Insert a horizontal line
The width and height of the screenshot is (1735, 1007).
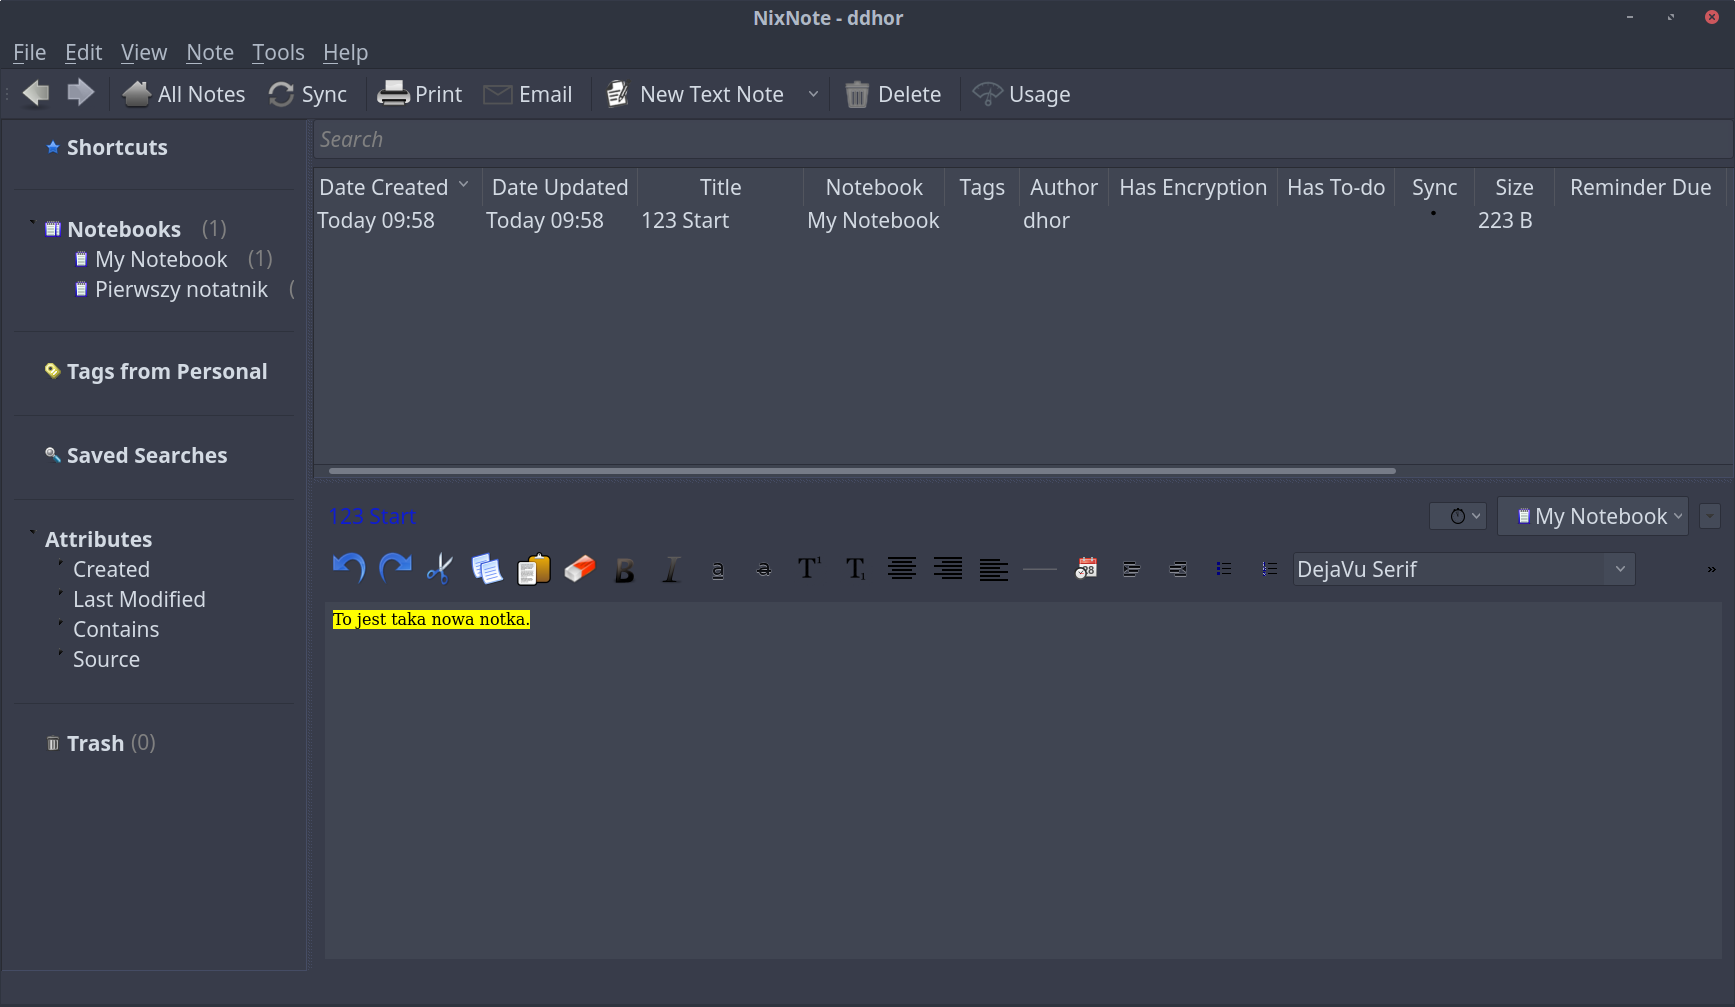tap(1040, 569)
